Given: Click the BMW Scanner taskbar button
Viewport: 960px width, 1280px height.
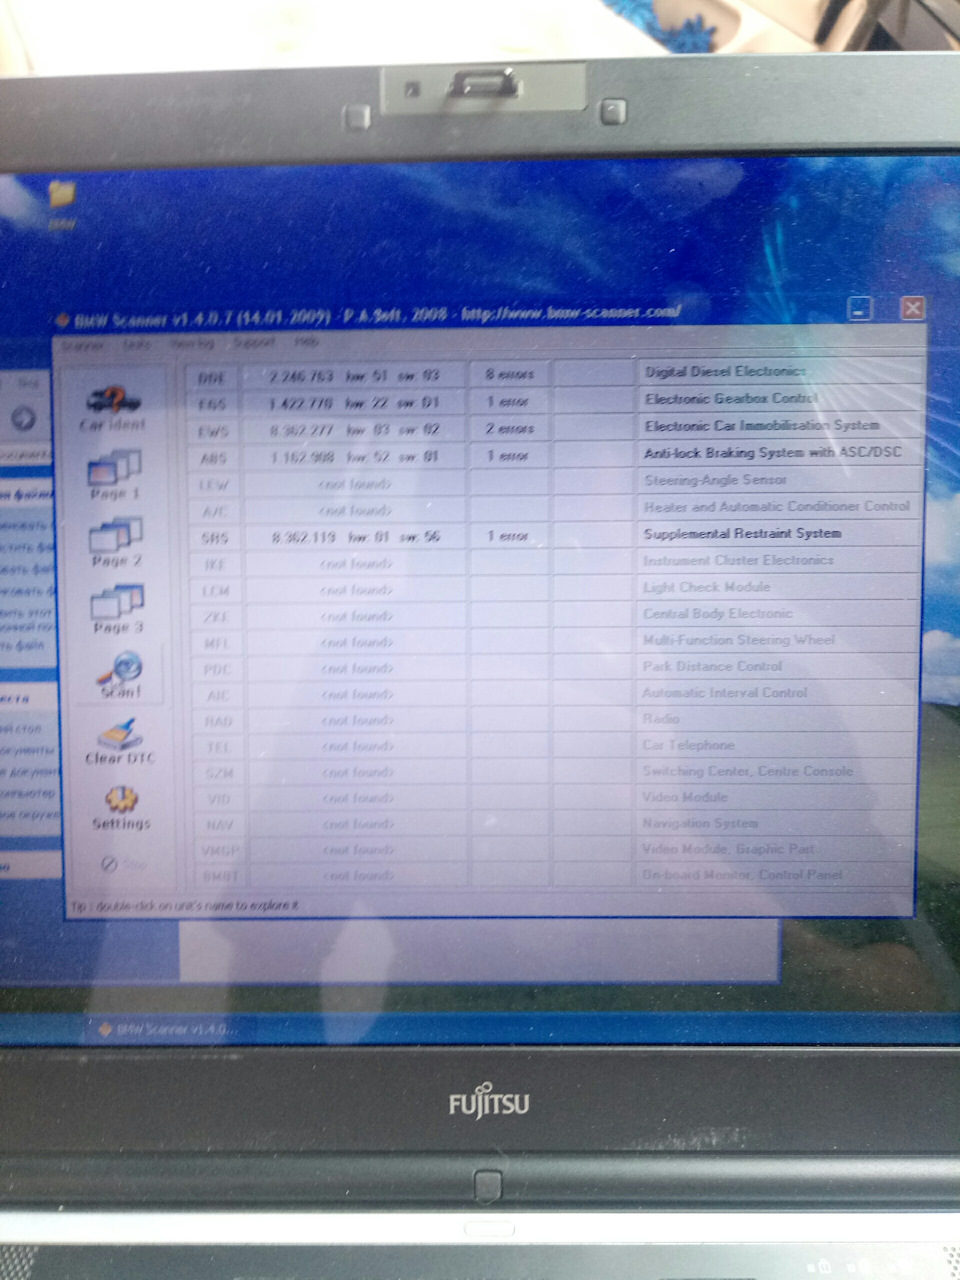Looking at the screenshot, I should (168, 1029).
